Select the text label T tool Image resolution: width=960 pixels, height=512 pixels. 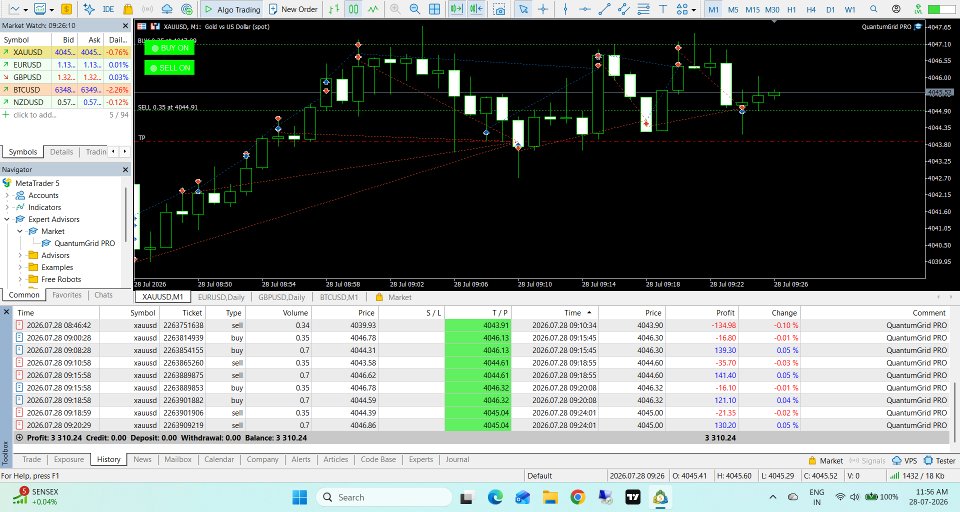663,9
